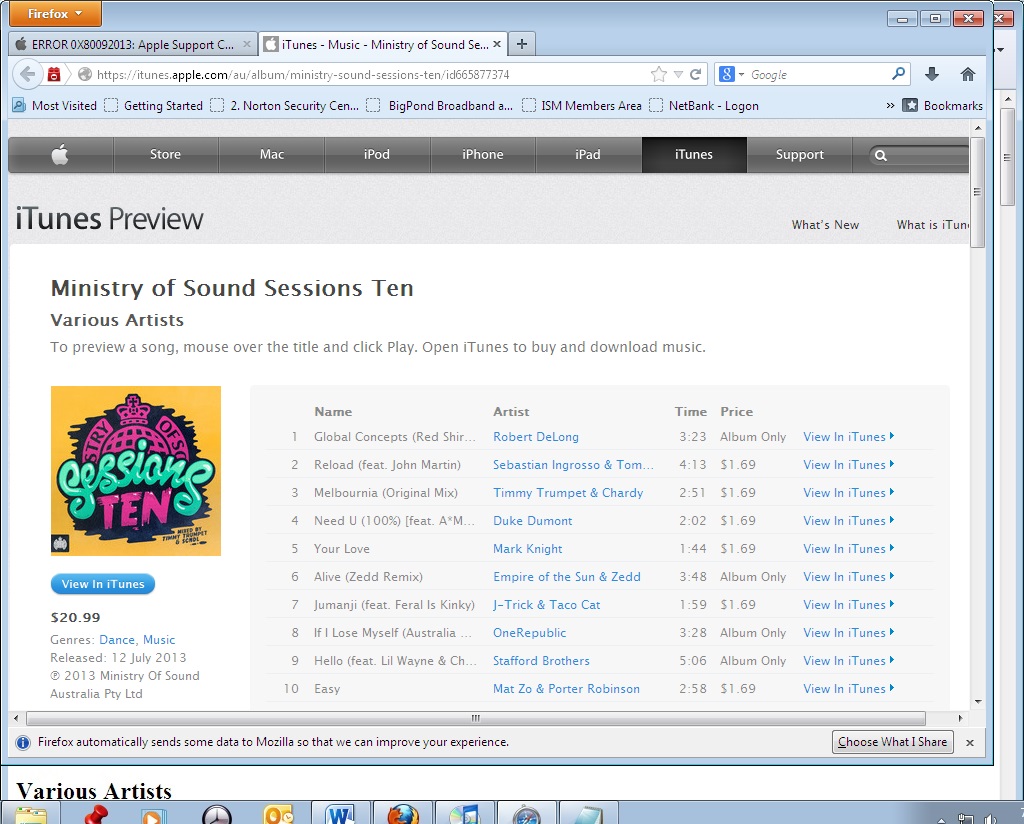Click the Apple logo in navigation bar
Screen dimensions: 1024x824
(60, 155)
